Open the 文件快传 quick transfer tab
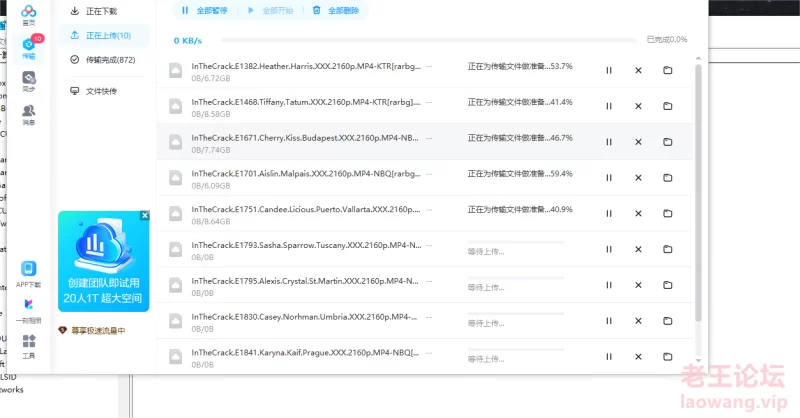This screenshot has height=418, width=800. [x=100, y=91]
